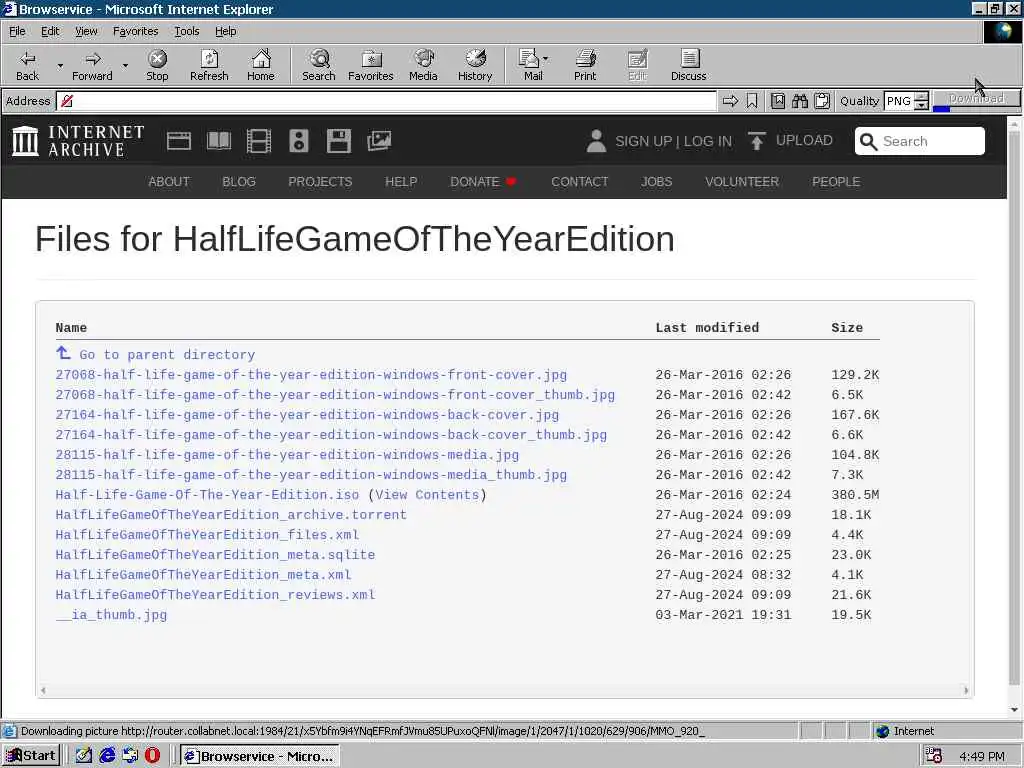This screenshot has height=768, width=1024.
Task: Expand the Mail button dropdown arrow
Action: (545, 59)
